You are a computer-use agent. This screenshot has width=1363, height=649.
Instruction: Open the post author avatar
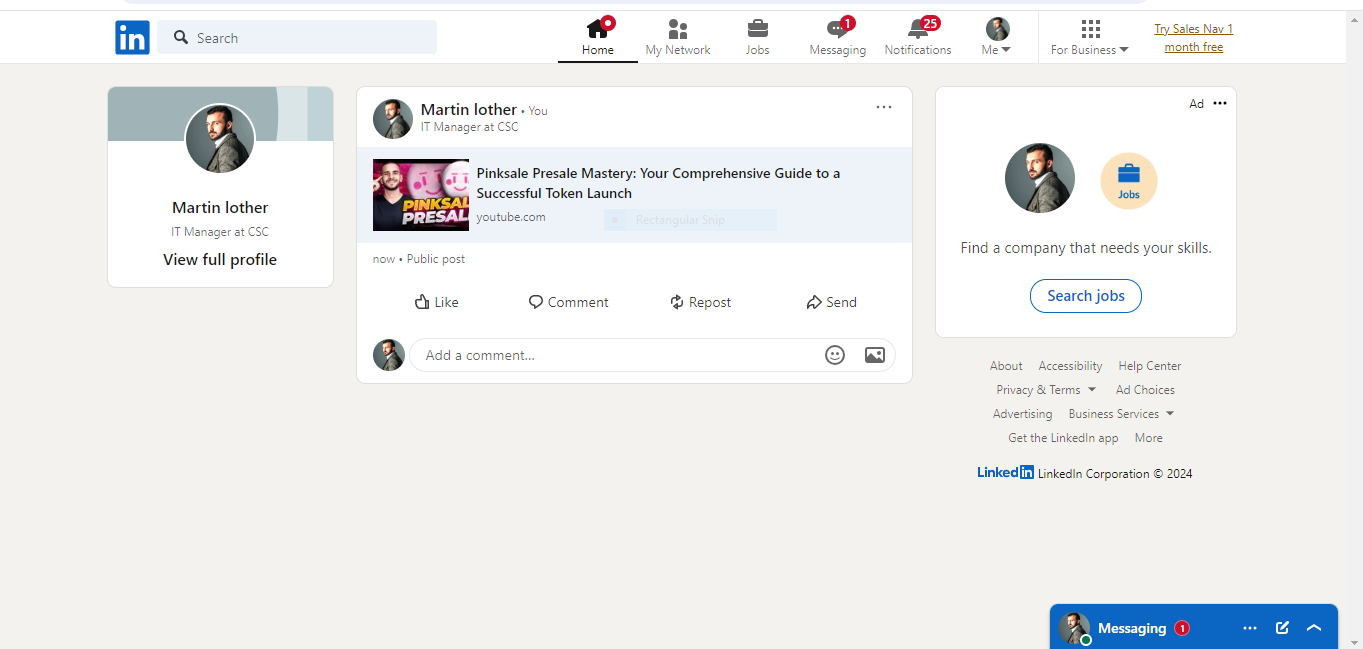click(x=393, y=118)
